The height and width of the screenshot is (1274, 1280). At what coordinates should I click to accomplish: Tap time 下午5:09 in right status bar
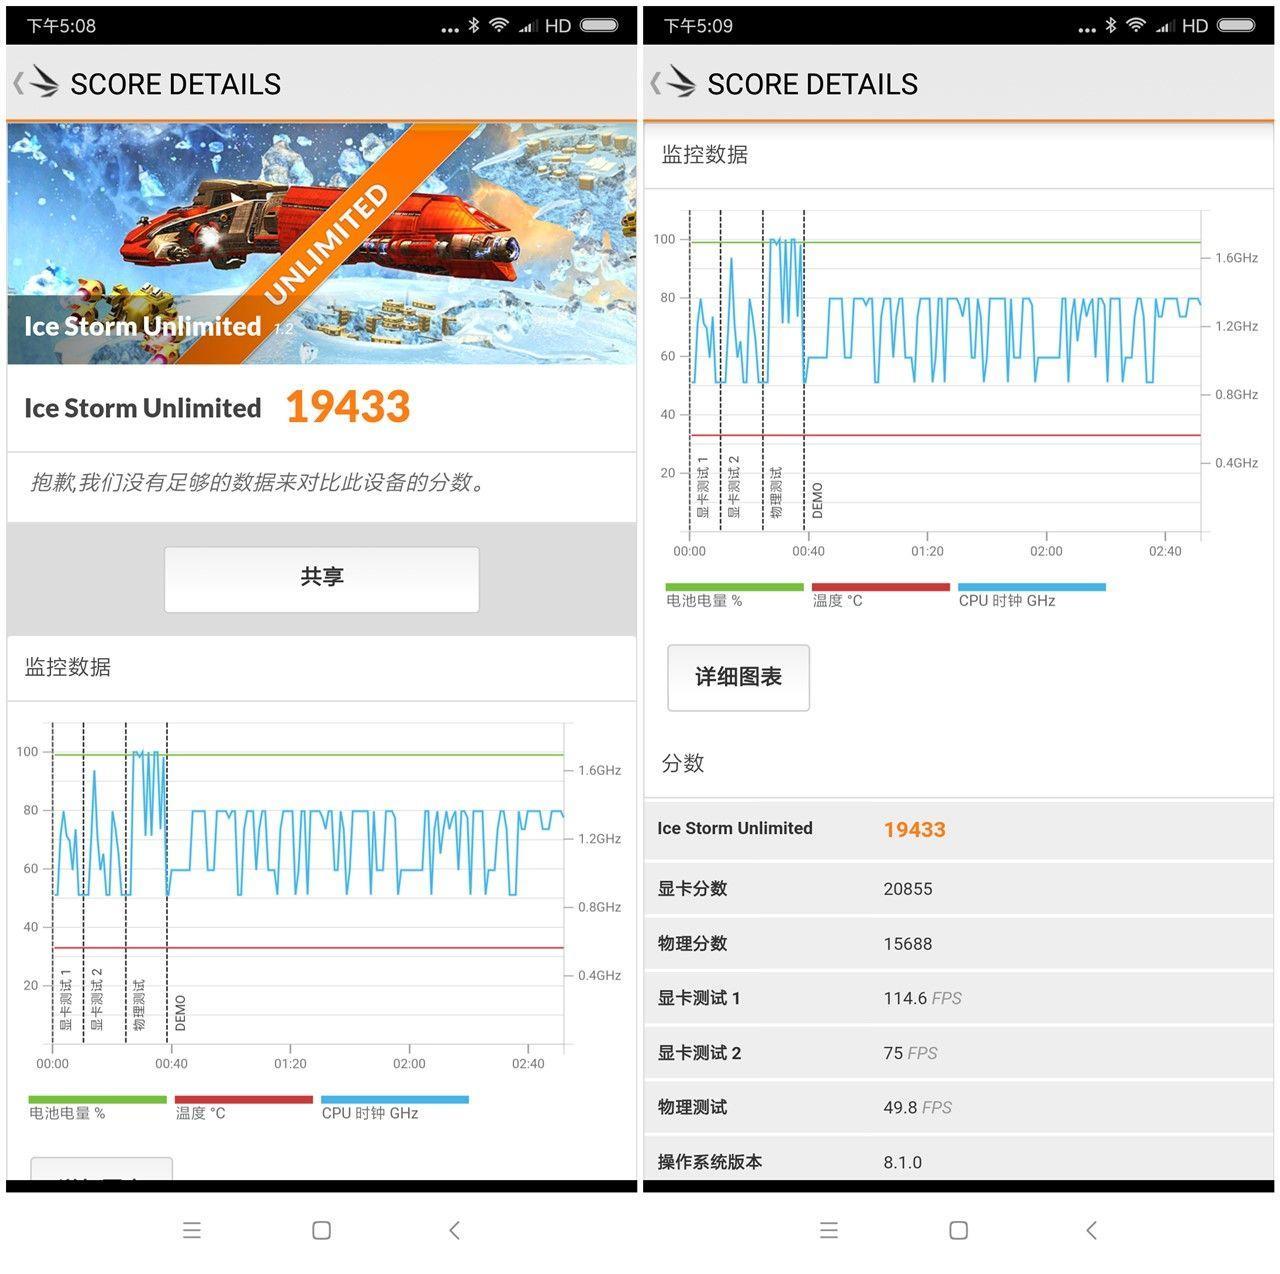[x=698, y=26]
